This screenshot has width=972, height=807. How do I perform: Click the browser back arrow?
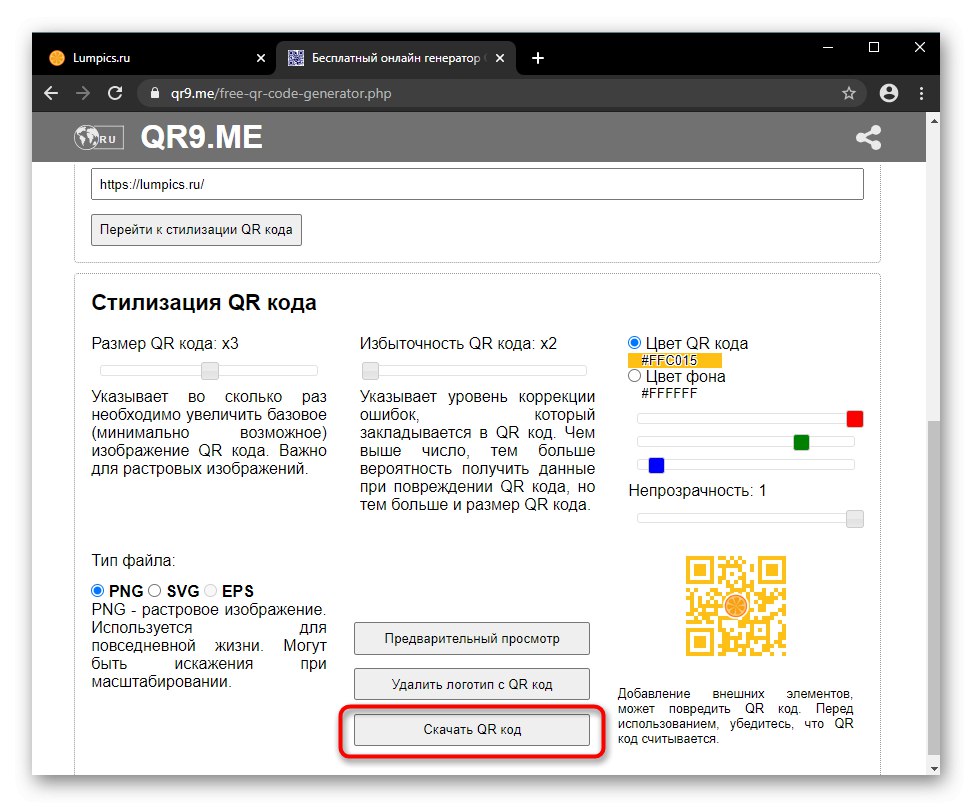coord(51,94)
